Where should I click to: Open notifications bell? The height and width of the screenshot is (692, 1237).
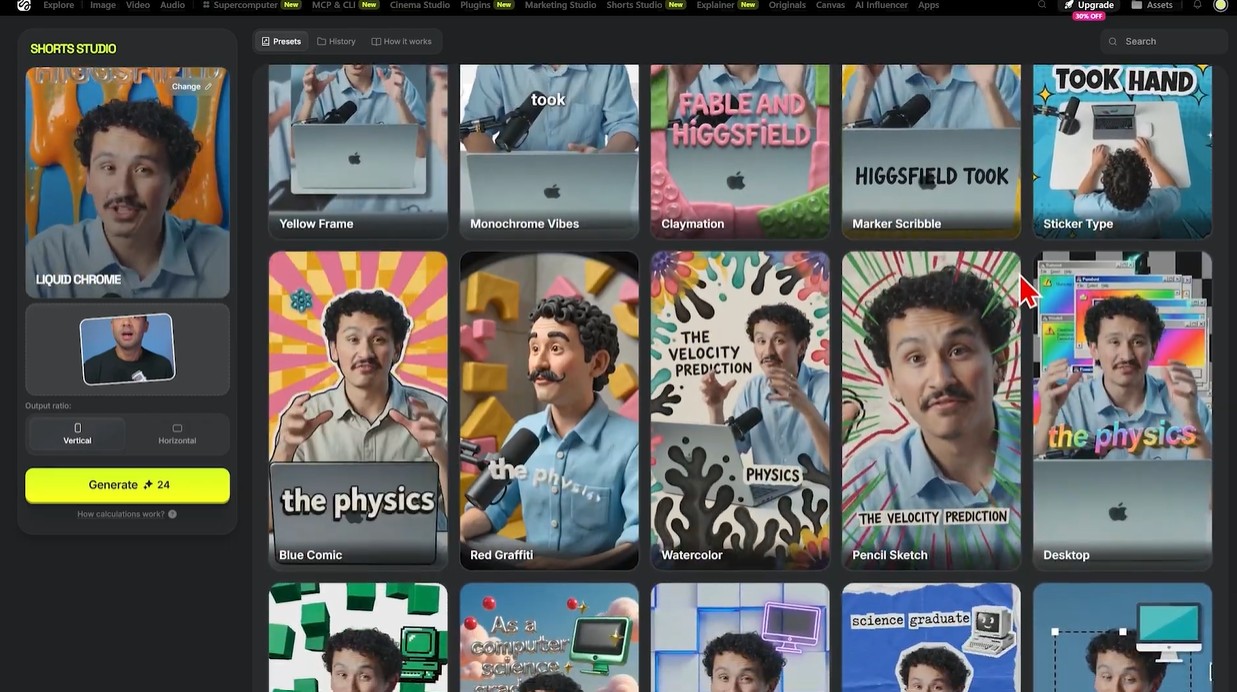tap(1197, 5)
